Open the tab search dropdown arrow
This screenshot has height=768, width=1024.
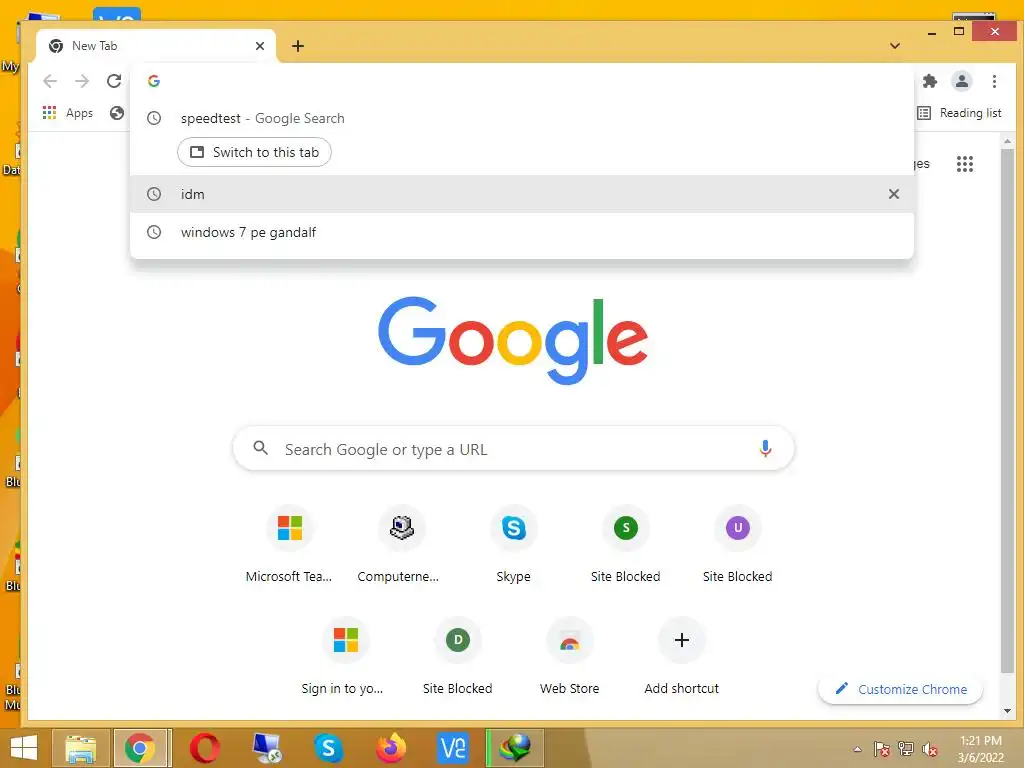tap(895, 46)
